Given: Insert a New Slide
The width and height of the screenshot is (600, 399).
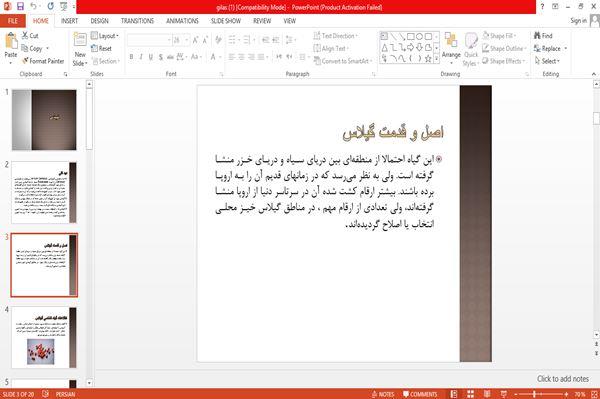Looking at the screenshot, I should click(x=80, y=49).
